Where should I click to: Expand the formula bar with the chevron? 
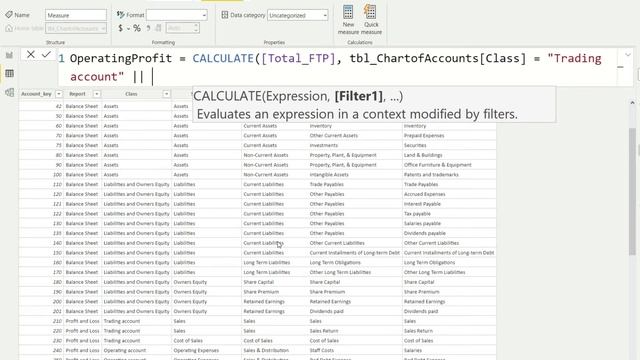pos(628,55)
